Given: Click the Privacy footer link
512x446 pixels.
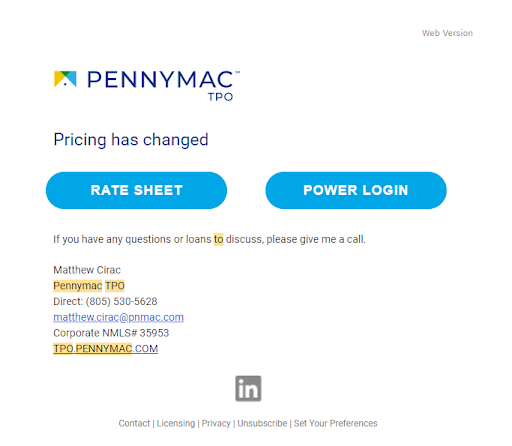Looking at the screenshot, I should 216,423.
